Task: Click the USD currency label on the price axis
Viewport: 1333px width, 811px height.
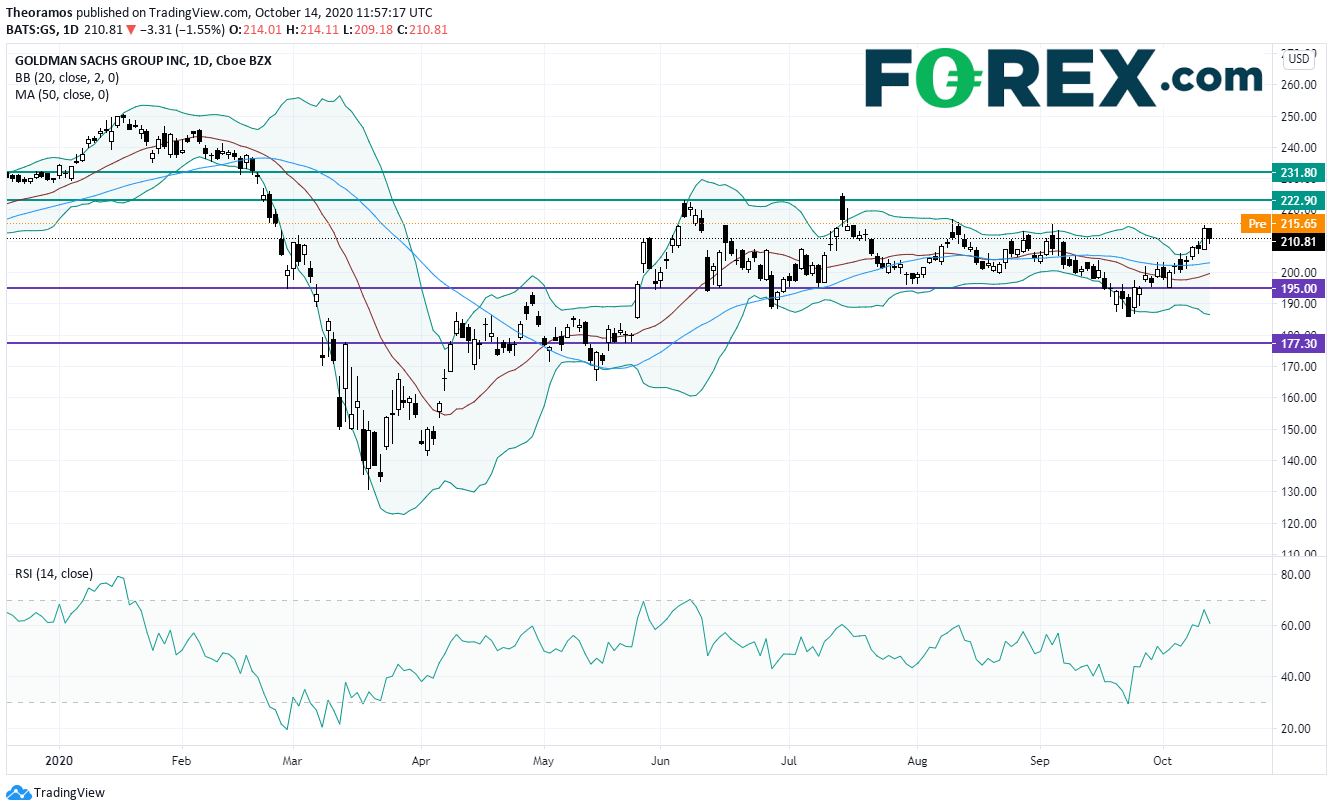Action: click(1298, 58)
